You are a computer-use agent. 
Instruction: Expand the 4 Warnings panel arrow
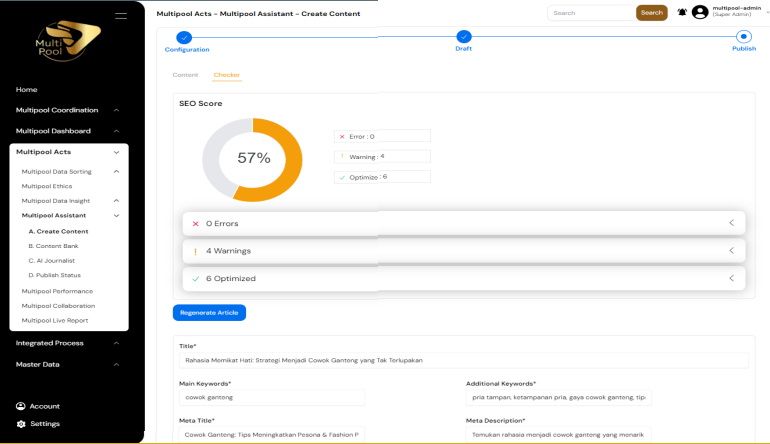[732, 250]
